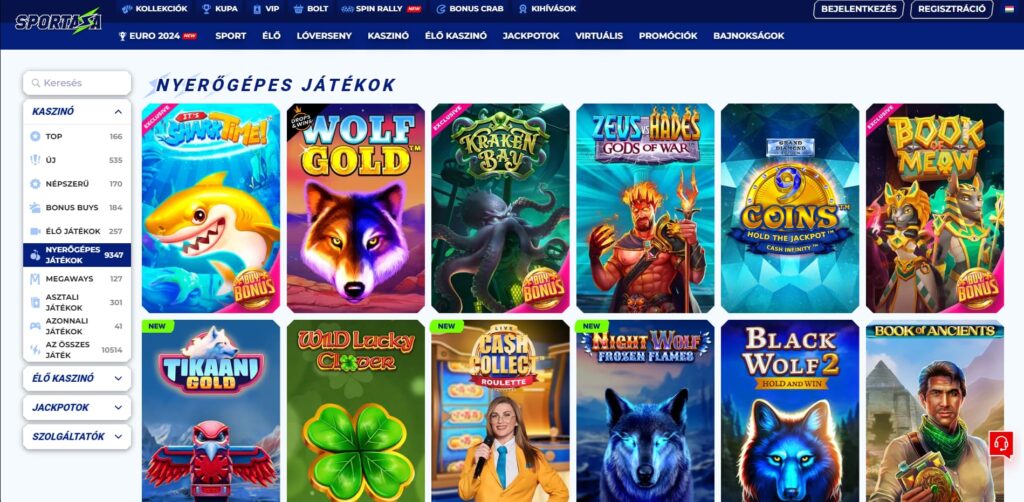The width and height of the screenshot is (1024, 502).
Task: Click the Regisztráció button
Action: point(952,9)
